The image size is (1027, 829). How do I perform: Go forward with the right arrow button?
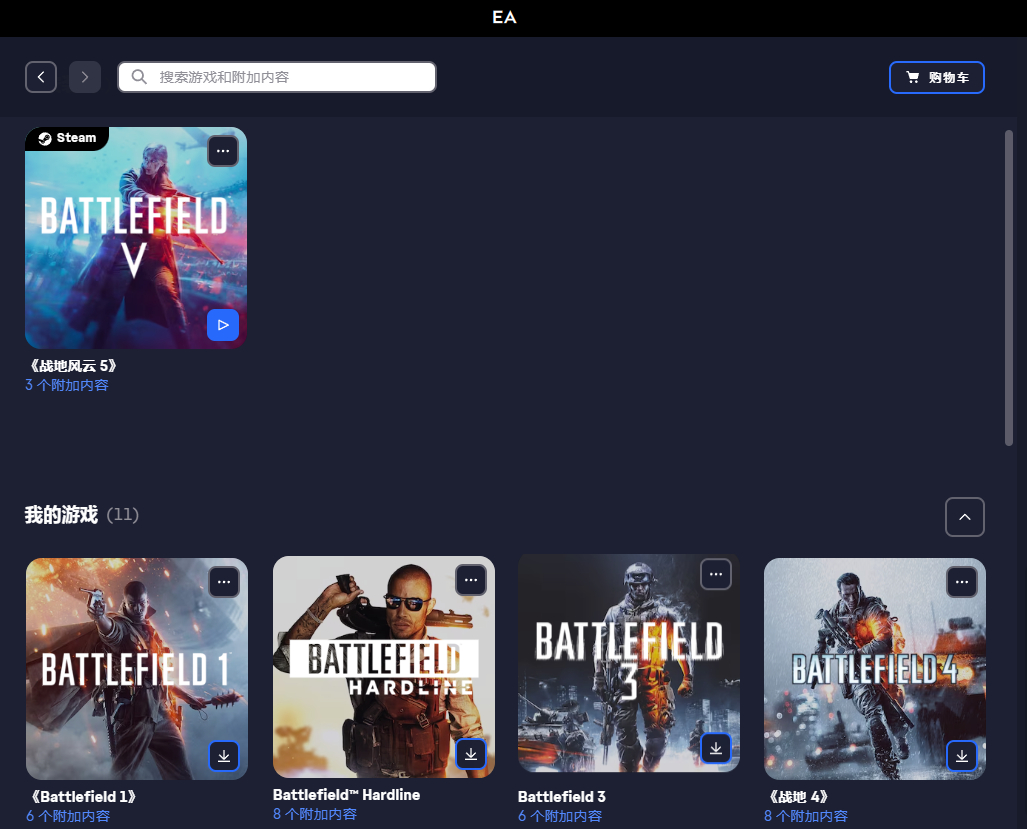pos(84,77)
